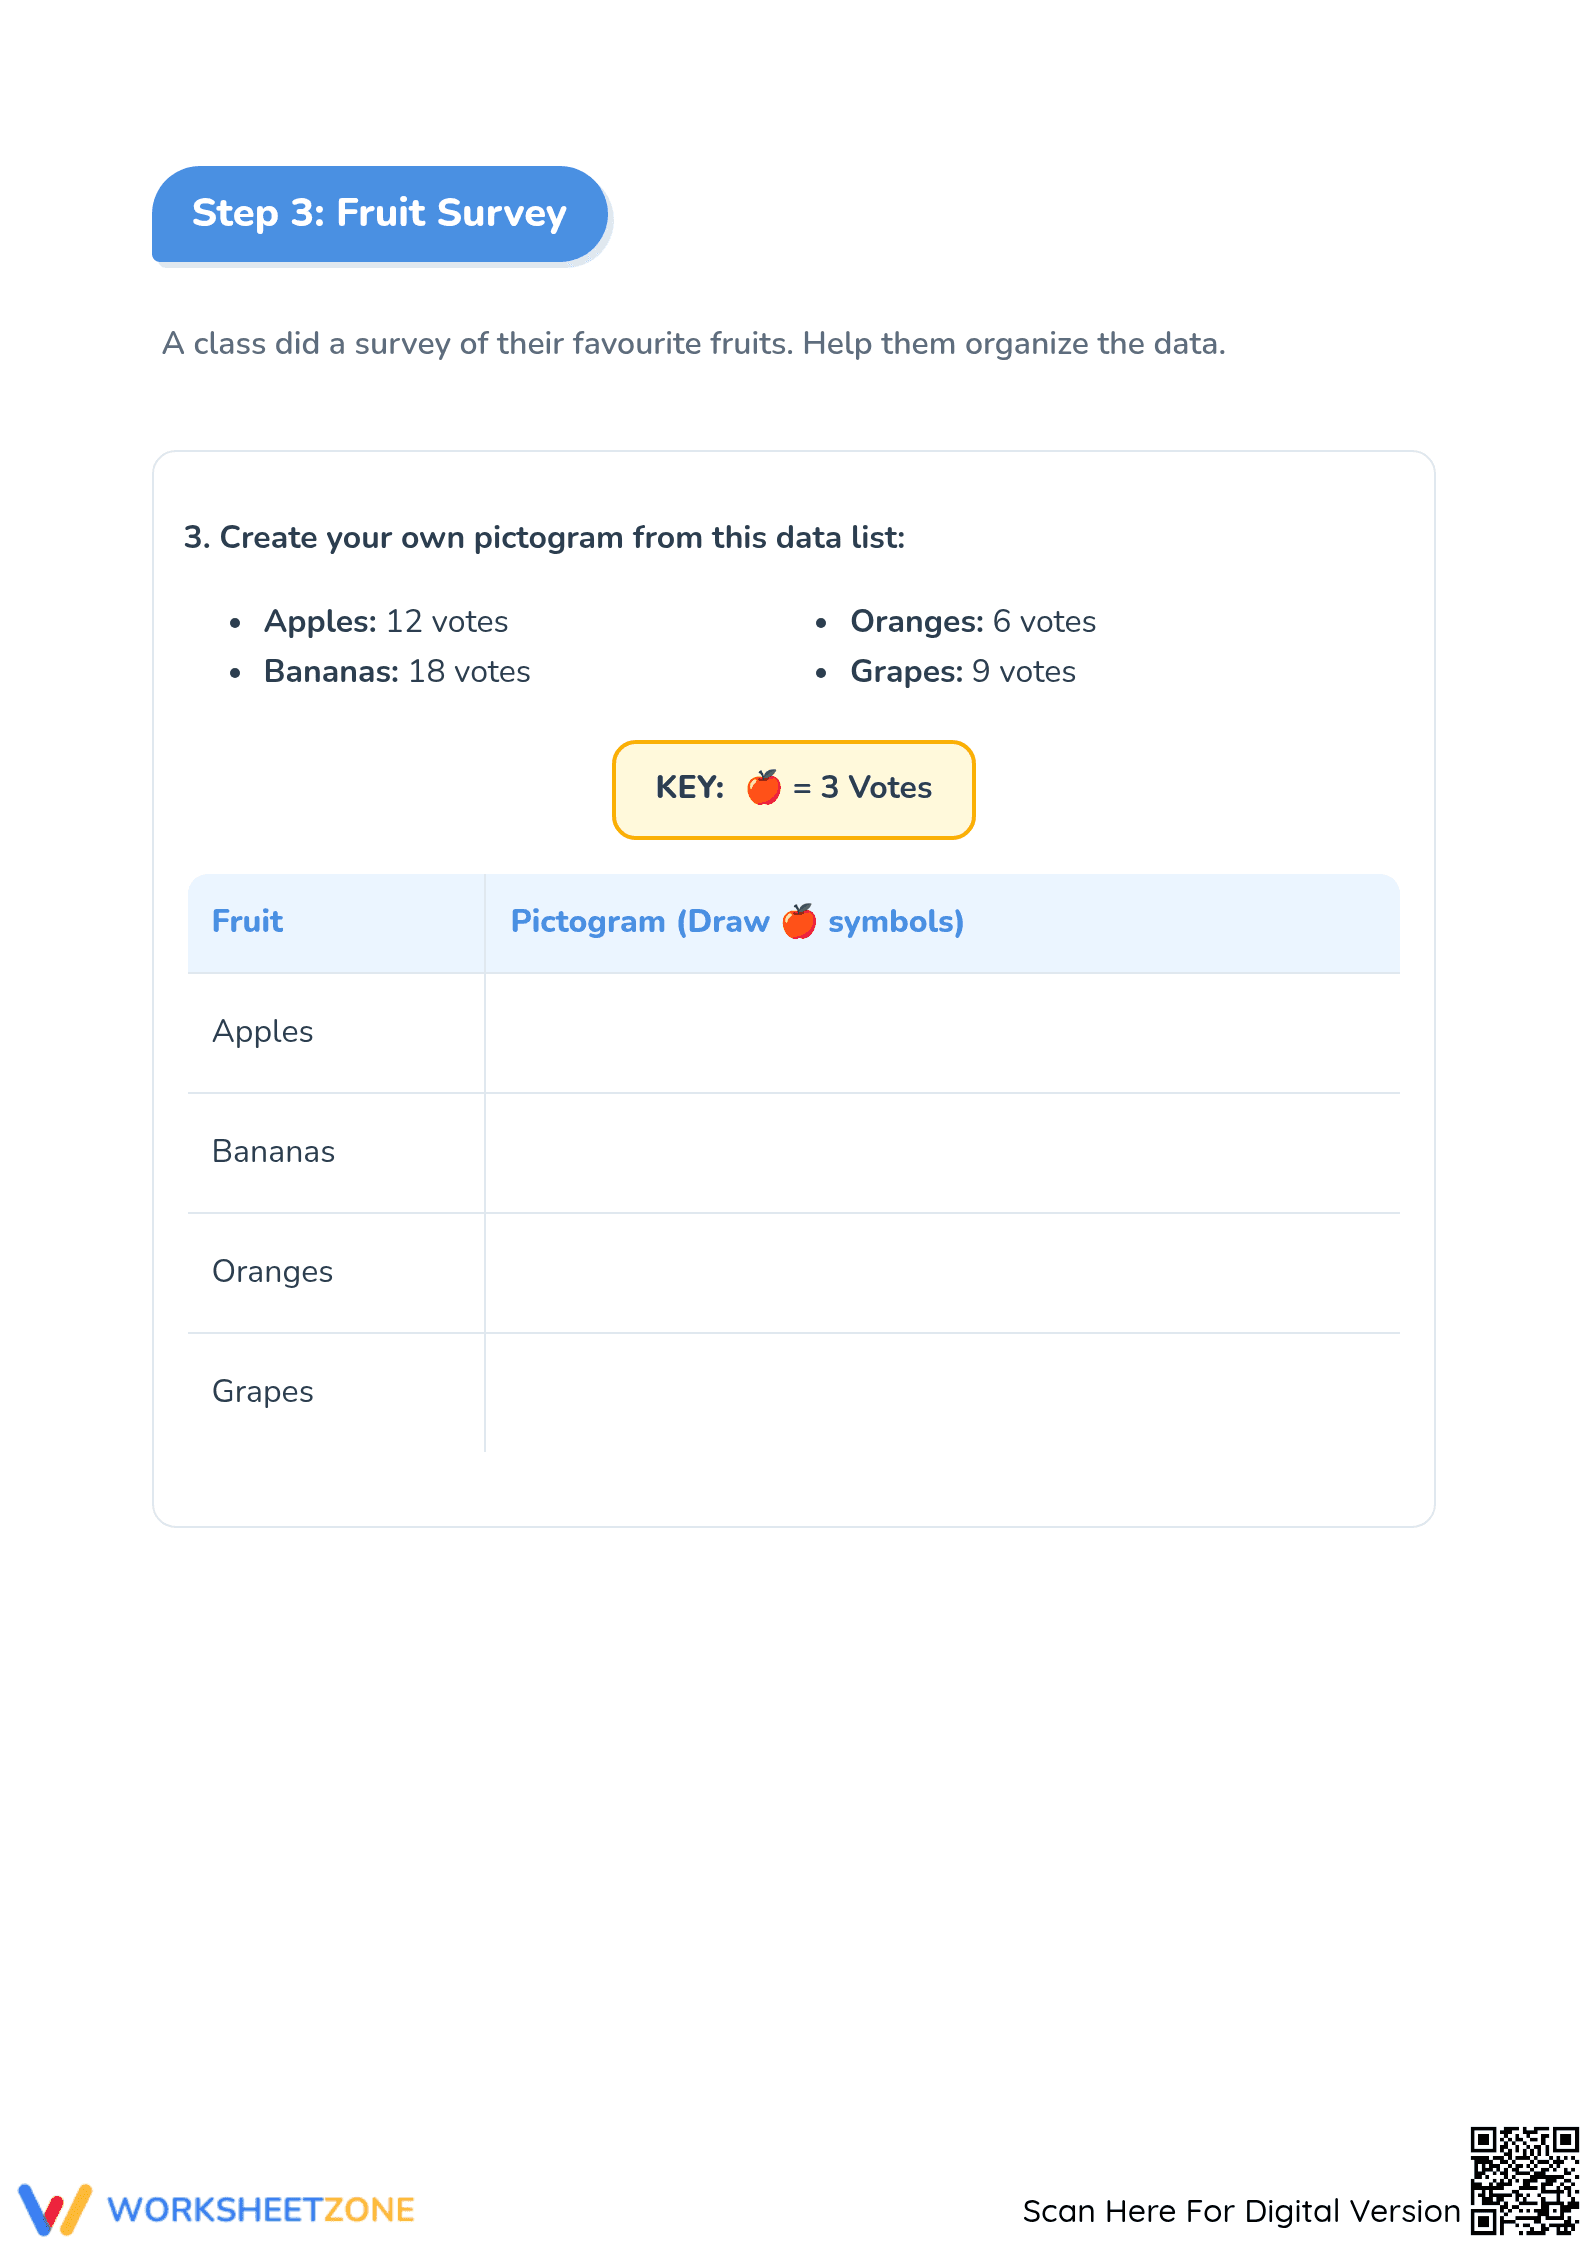
Task: Click the Apples: 12 votes list item
Action: (386, 622)
